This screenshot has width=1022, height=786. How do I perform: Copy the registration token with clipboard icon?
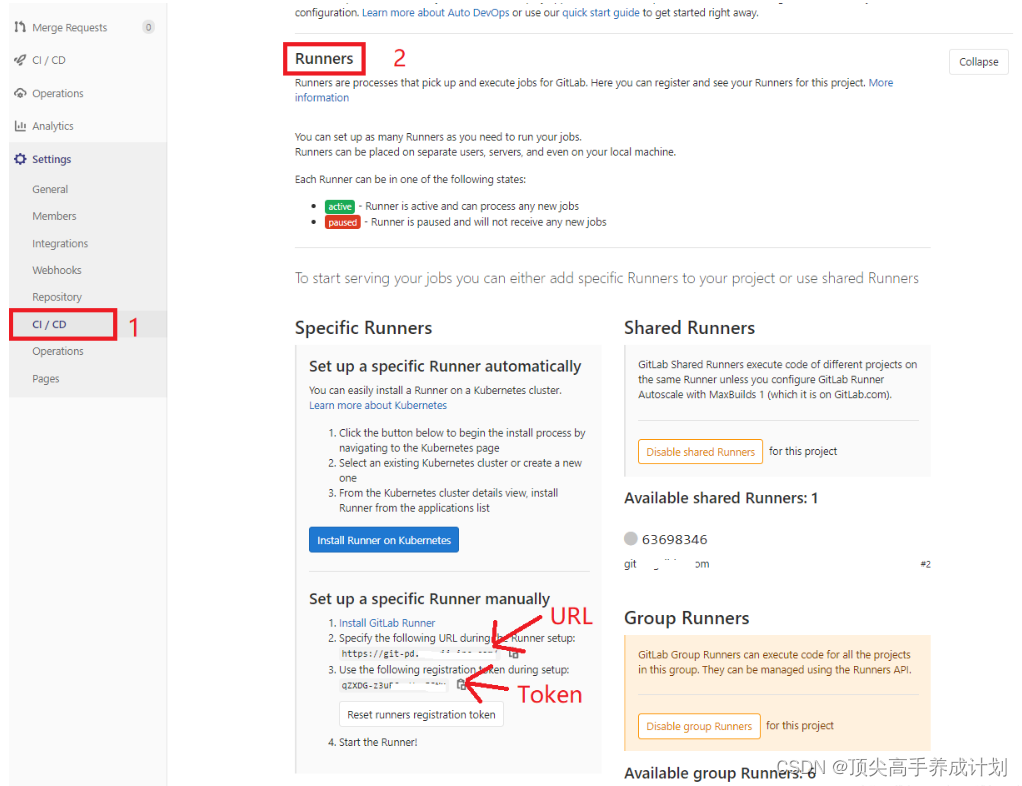pyautogui.click(x=461, y=684)
